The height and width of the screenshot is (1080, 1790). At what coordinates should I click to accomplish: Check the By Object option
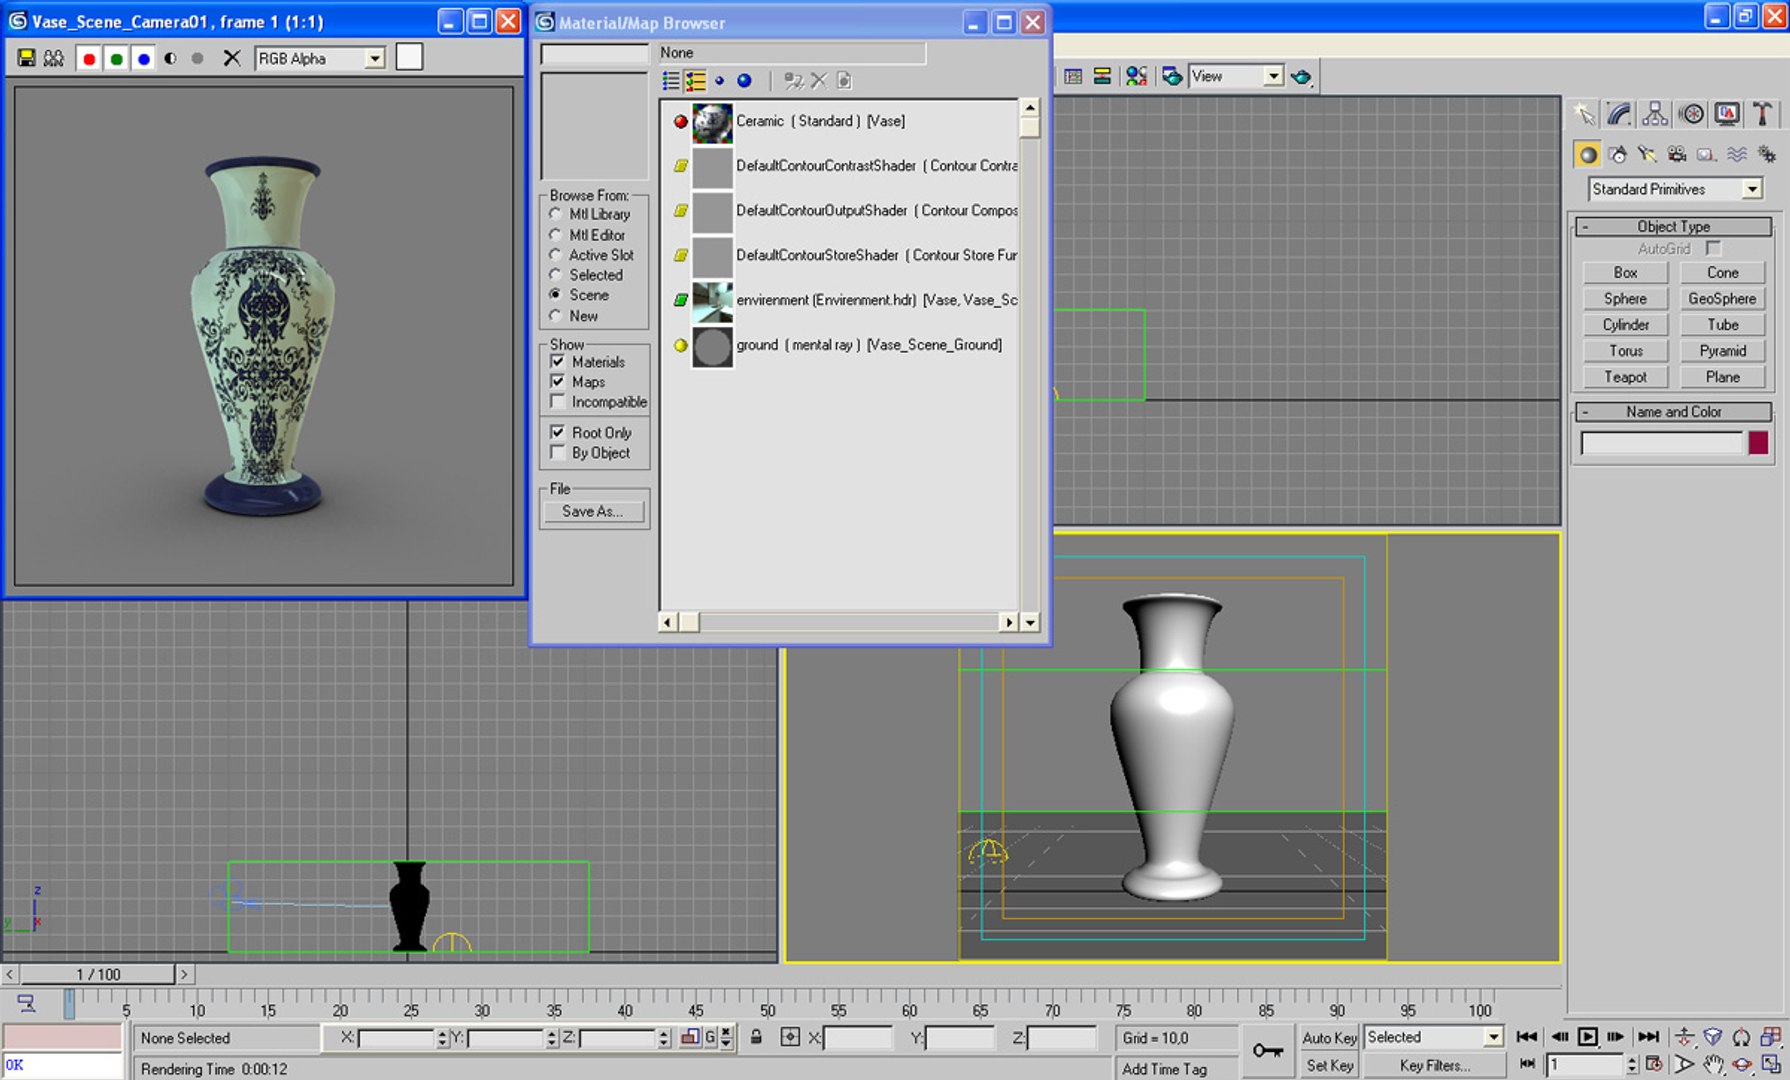tap(558, 453)
